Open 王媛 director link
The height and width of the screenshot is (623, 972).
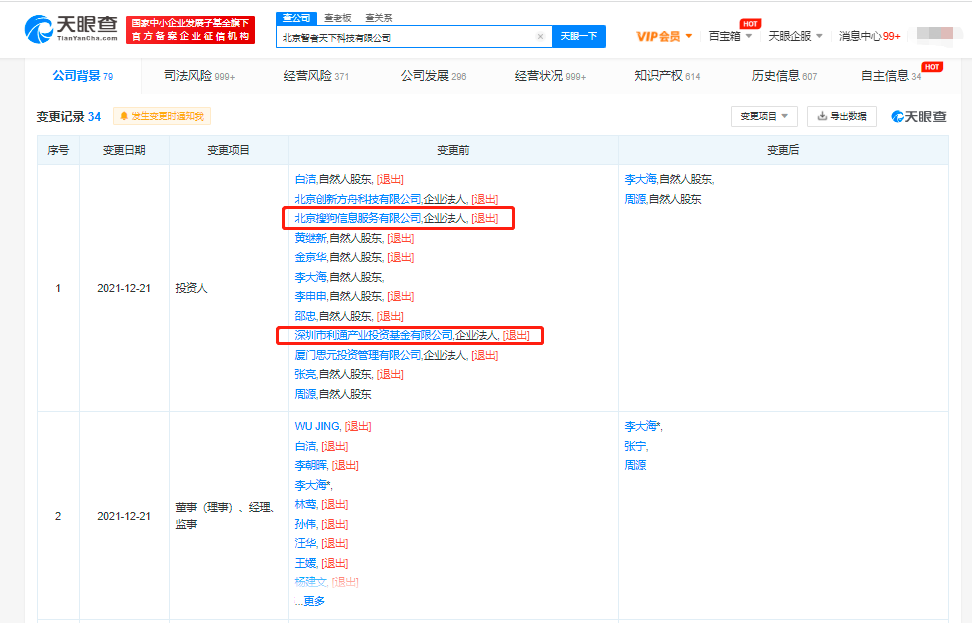tap(305, 563)
